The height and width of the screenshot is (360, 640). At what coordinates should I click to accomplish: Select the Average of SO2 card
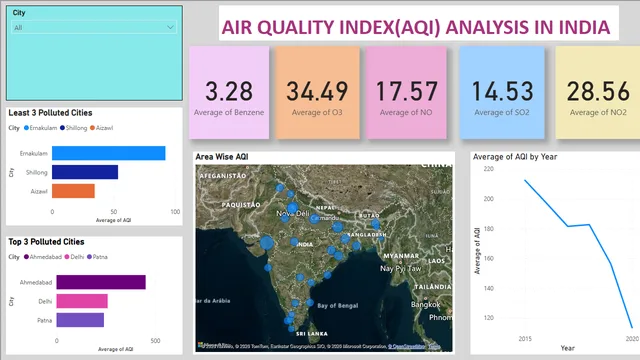502,92
